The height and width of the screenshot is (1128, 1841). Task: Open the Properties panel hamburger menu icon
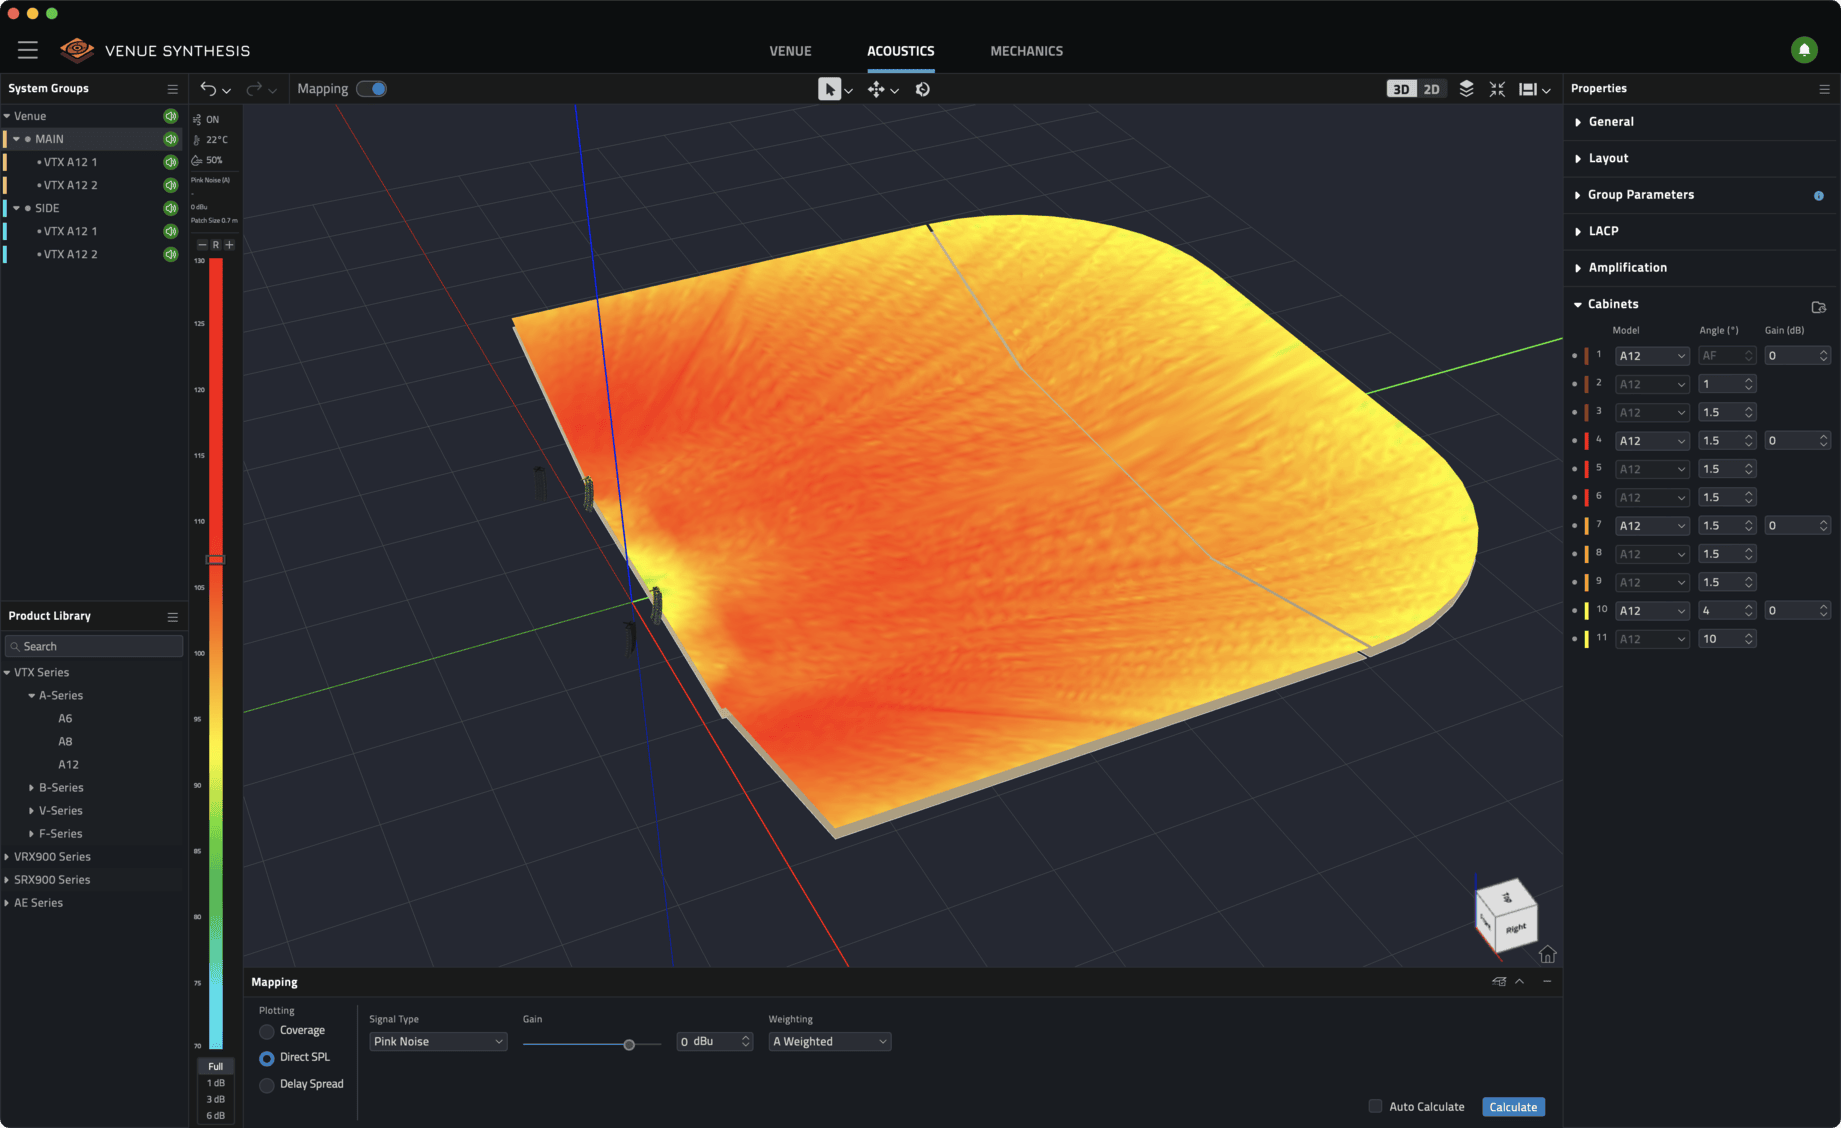click(x=1824, y=89)
